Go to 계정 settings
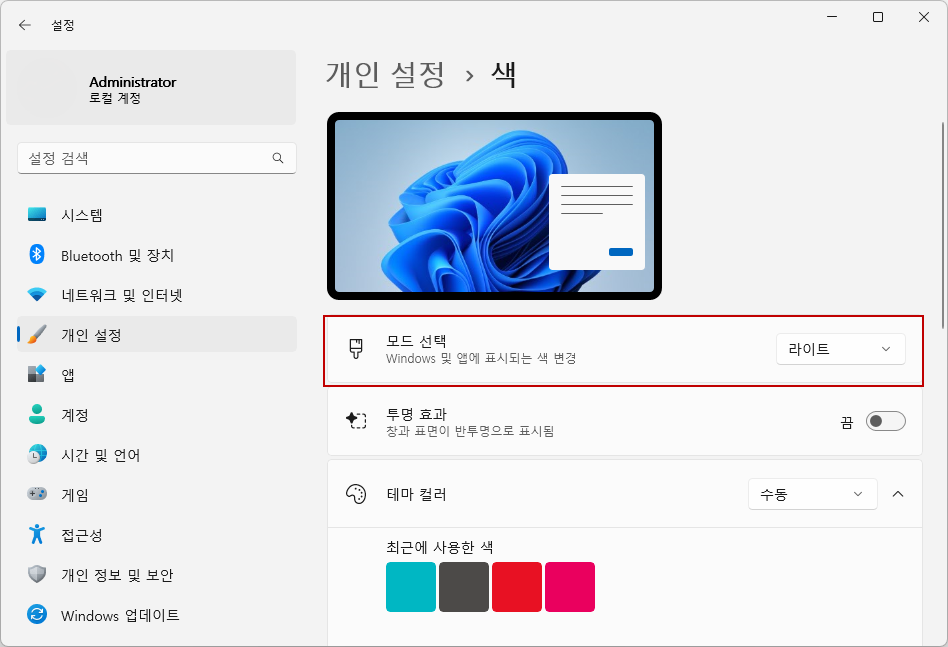The width and height of the screenshot is (948, 647). [x=157, y=414]
